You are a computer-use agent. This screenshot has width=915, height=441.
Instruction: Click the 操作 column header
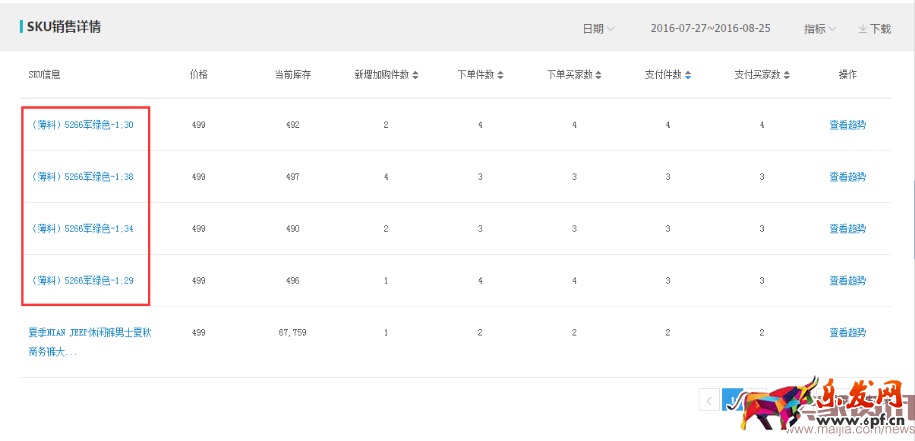click(x=847, y=75)
